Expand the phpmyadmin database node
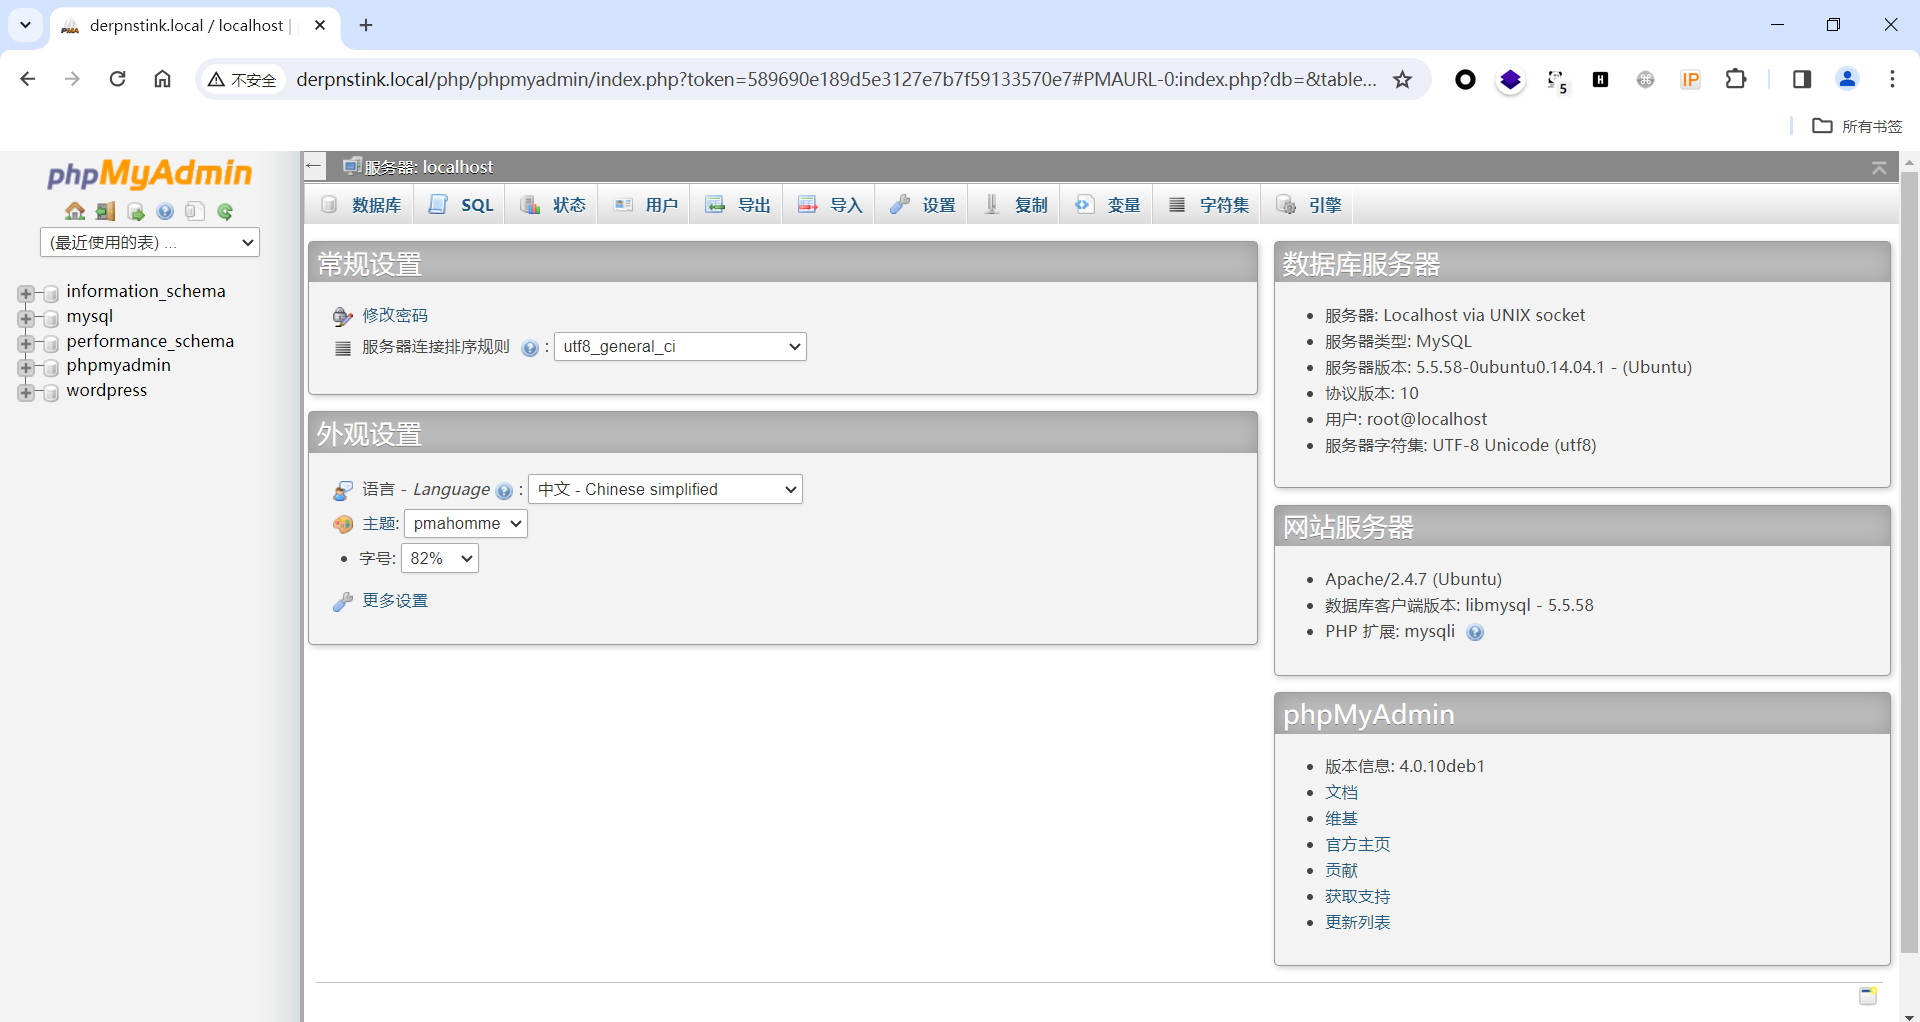The width and height of the screenshot is (1920, 1022). [x=26, y=367]
